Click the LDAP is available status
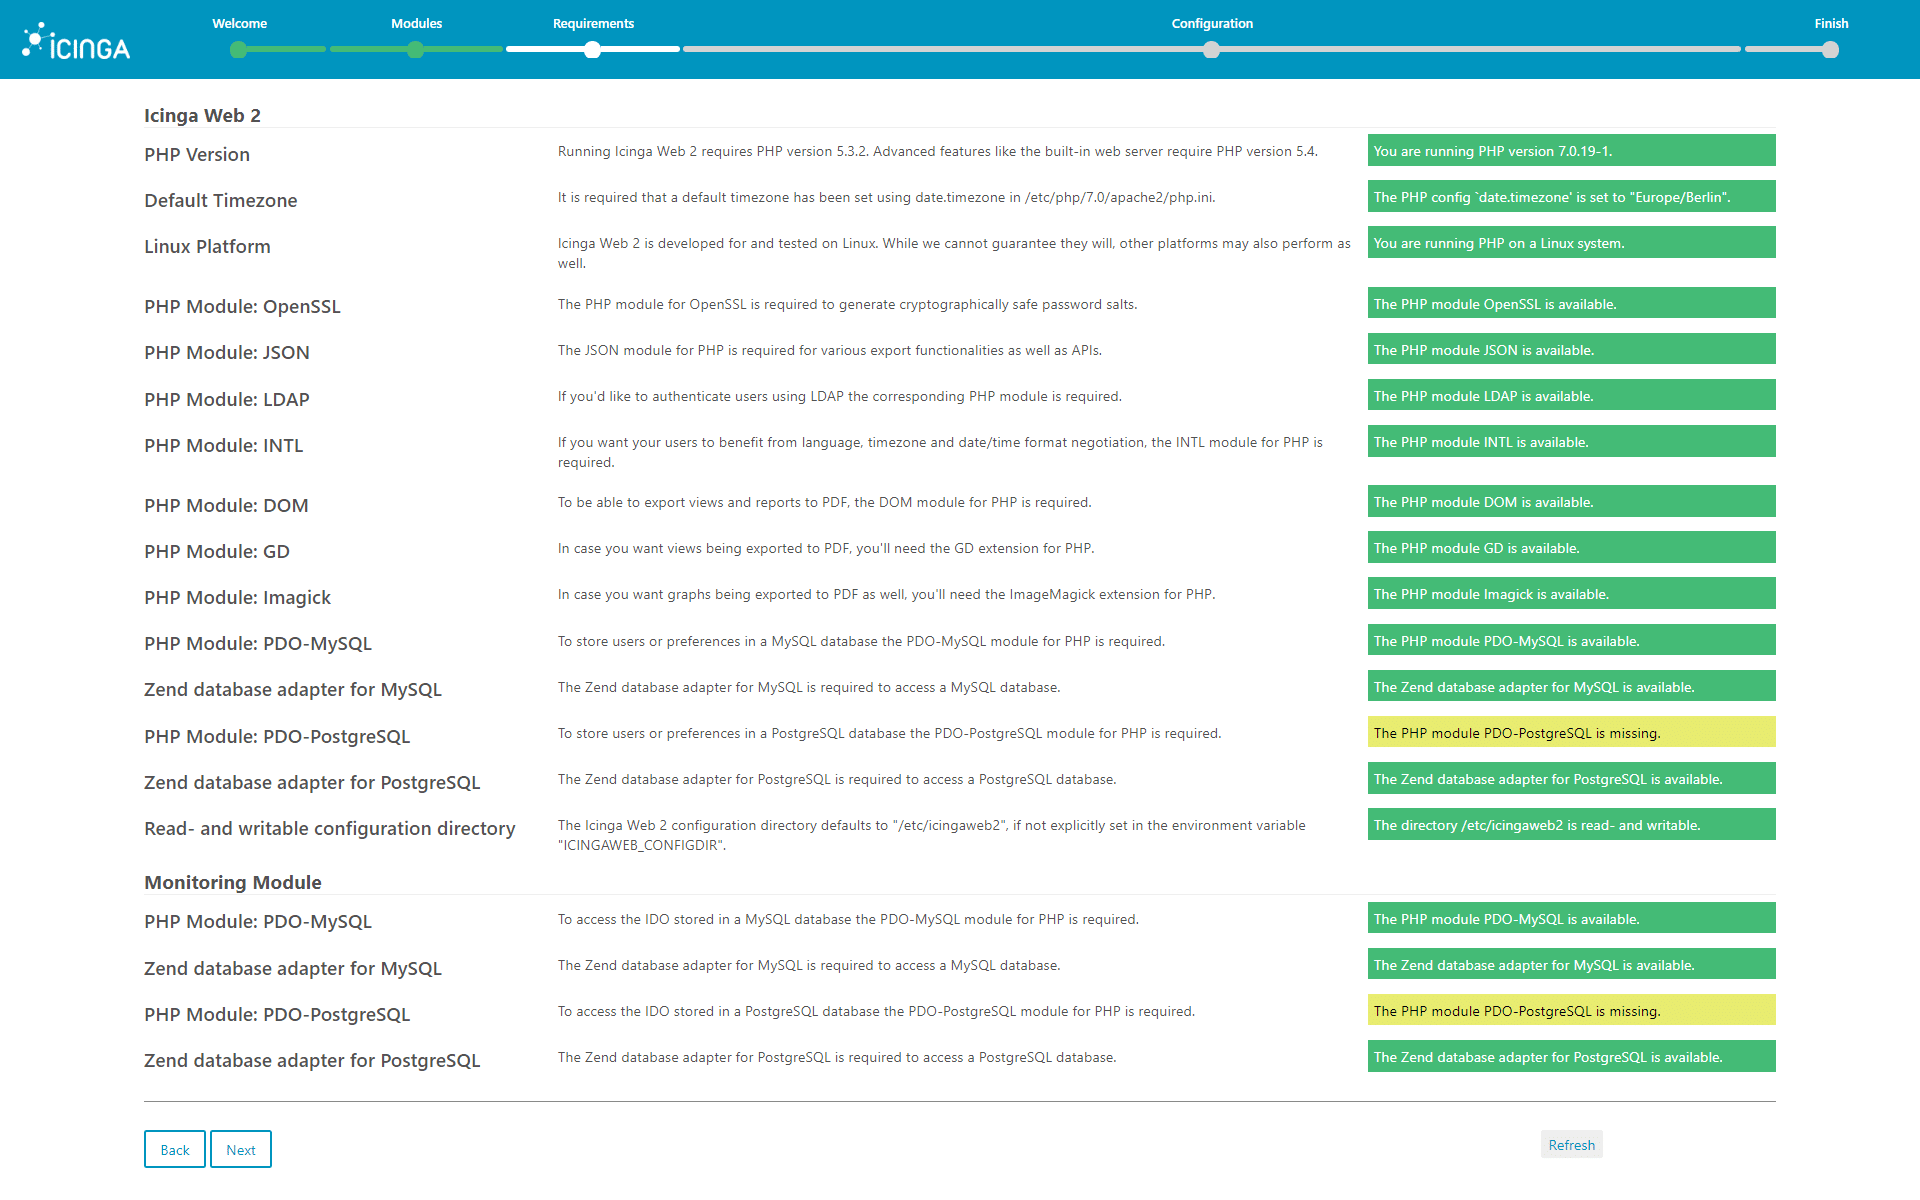This screenshot has width=1920, height=1200. click(1571, 395)
